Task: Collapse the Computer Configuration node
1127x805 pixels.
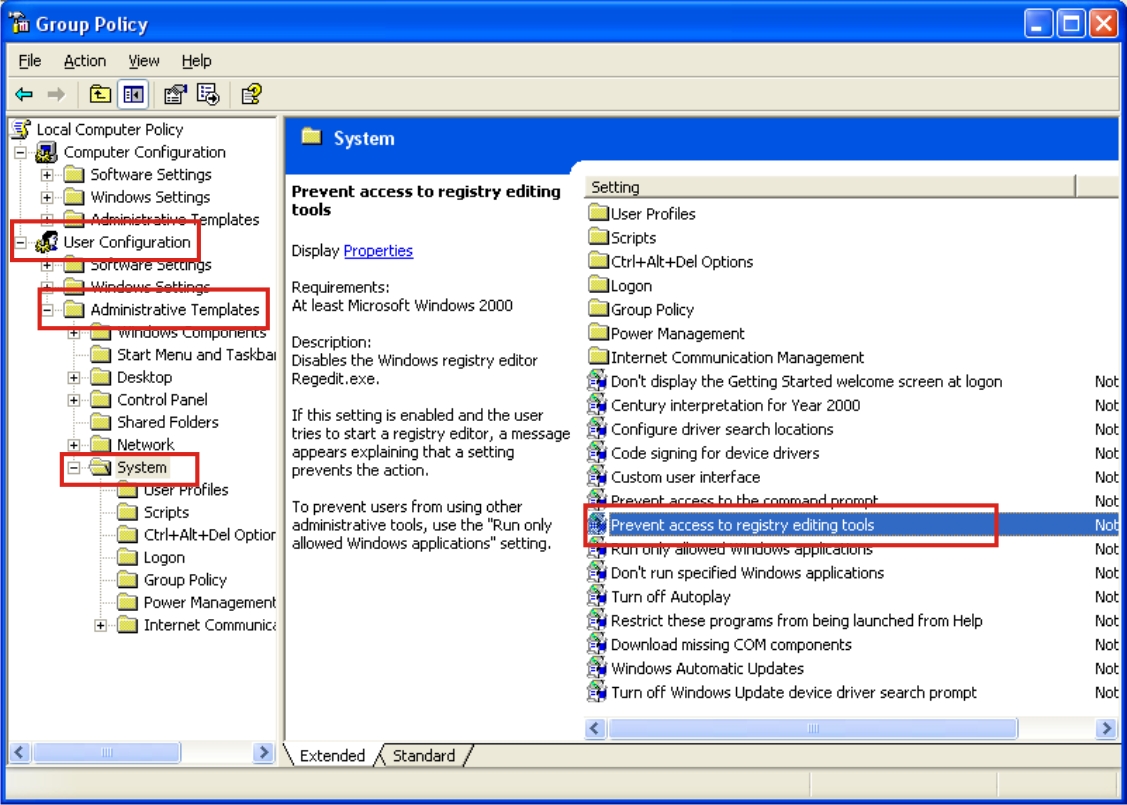Action: (x=20, y=152)
